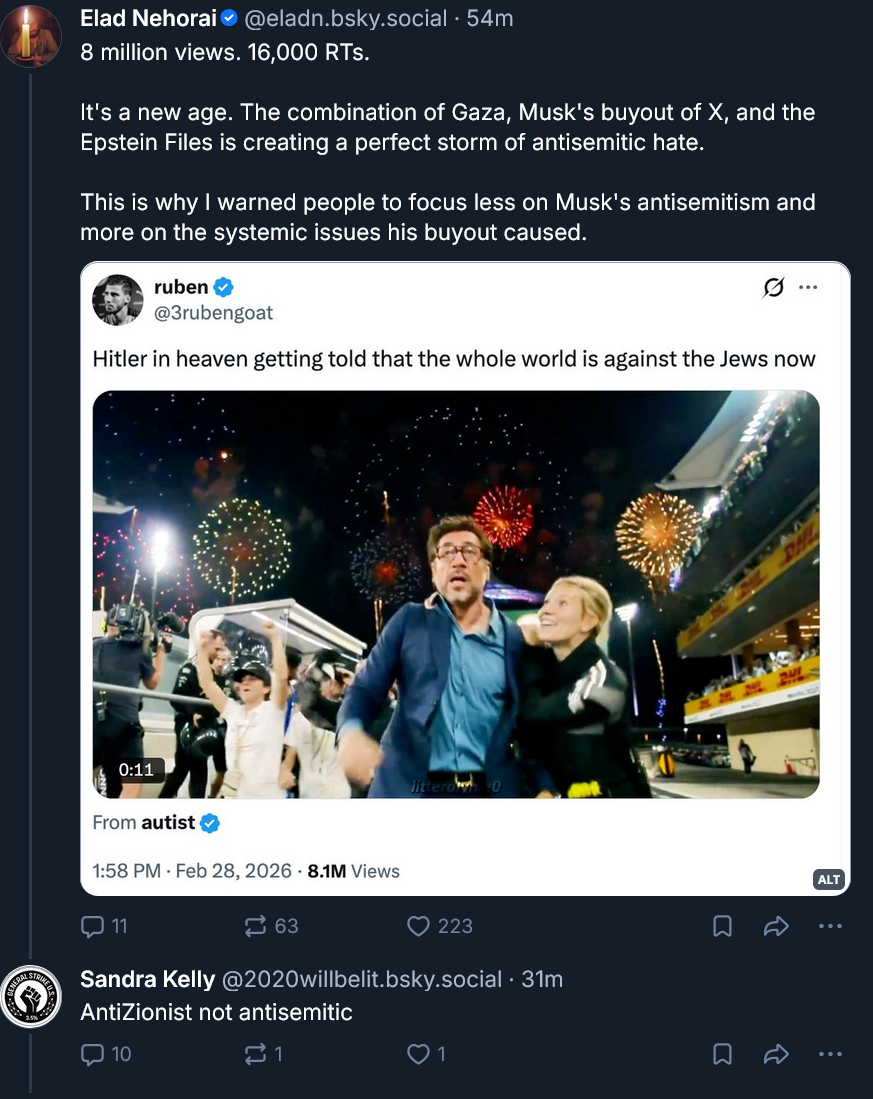Share Sandra Kelly's comment

click(x=776, y=1054)
